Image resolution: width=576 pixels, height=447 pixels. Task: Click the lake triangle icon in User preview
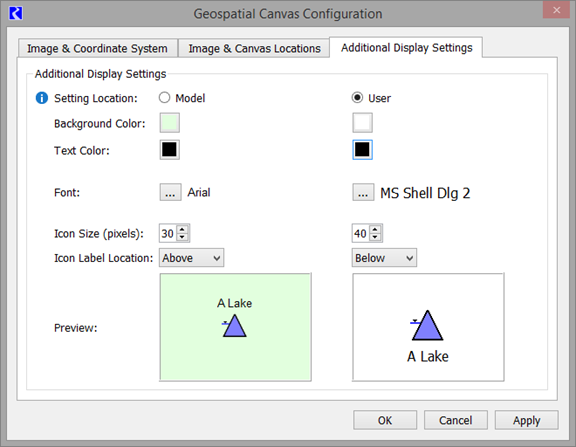[426, 325]
